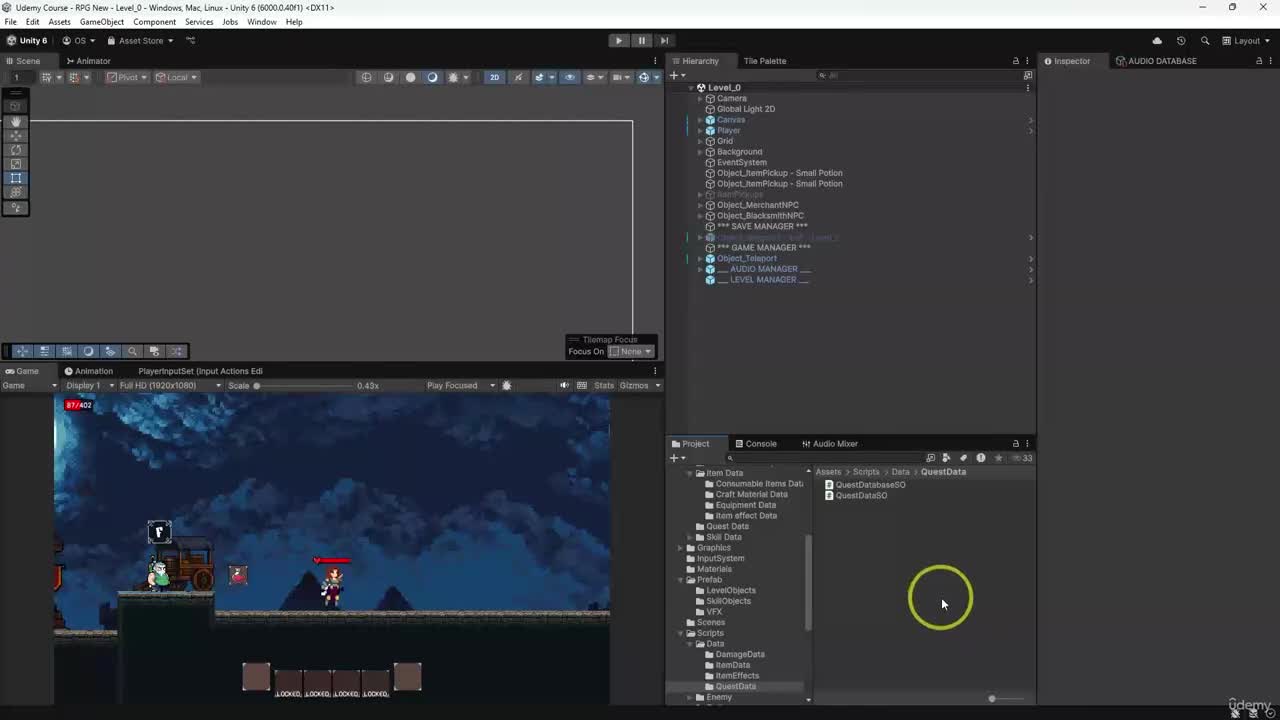Click the Project icon size slider

coord(1007,699)
